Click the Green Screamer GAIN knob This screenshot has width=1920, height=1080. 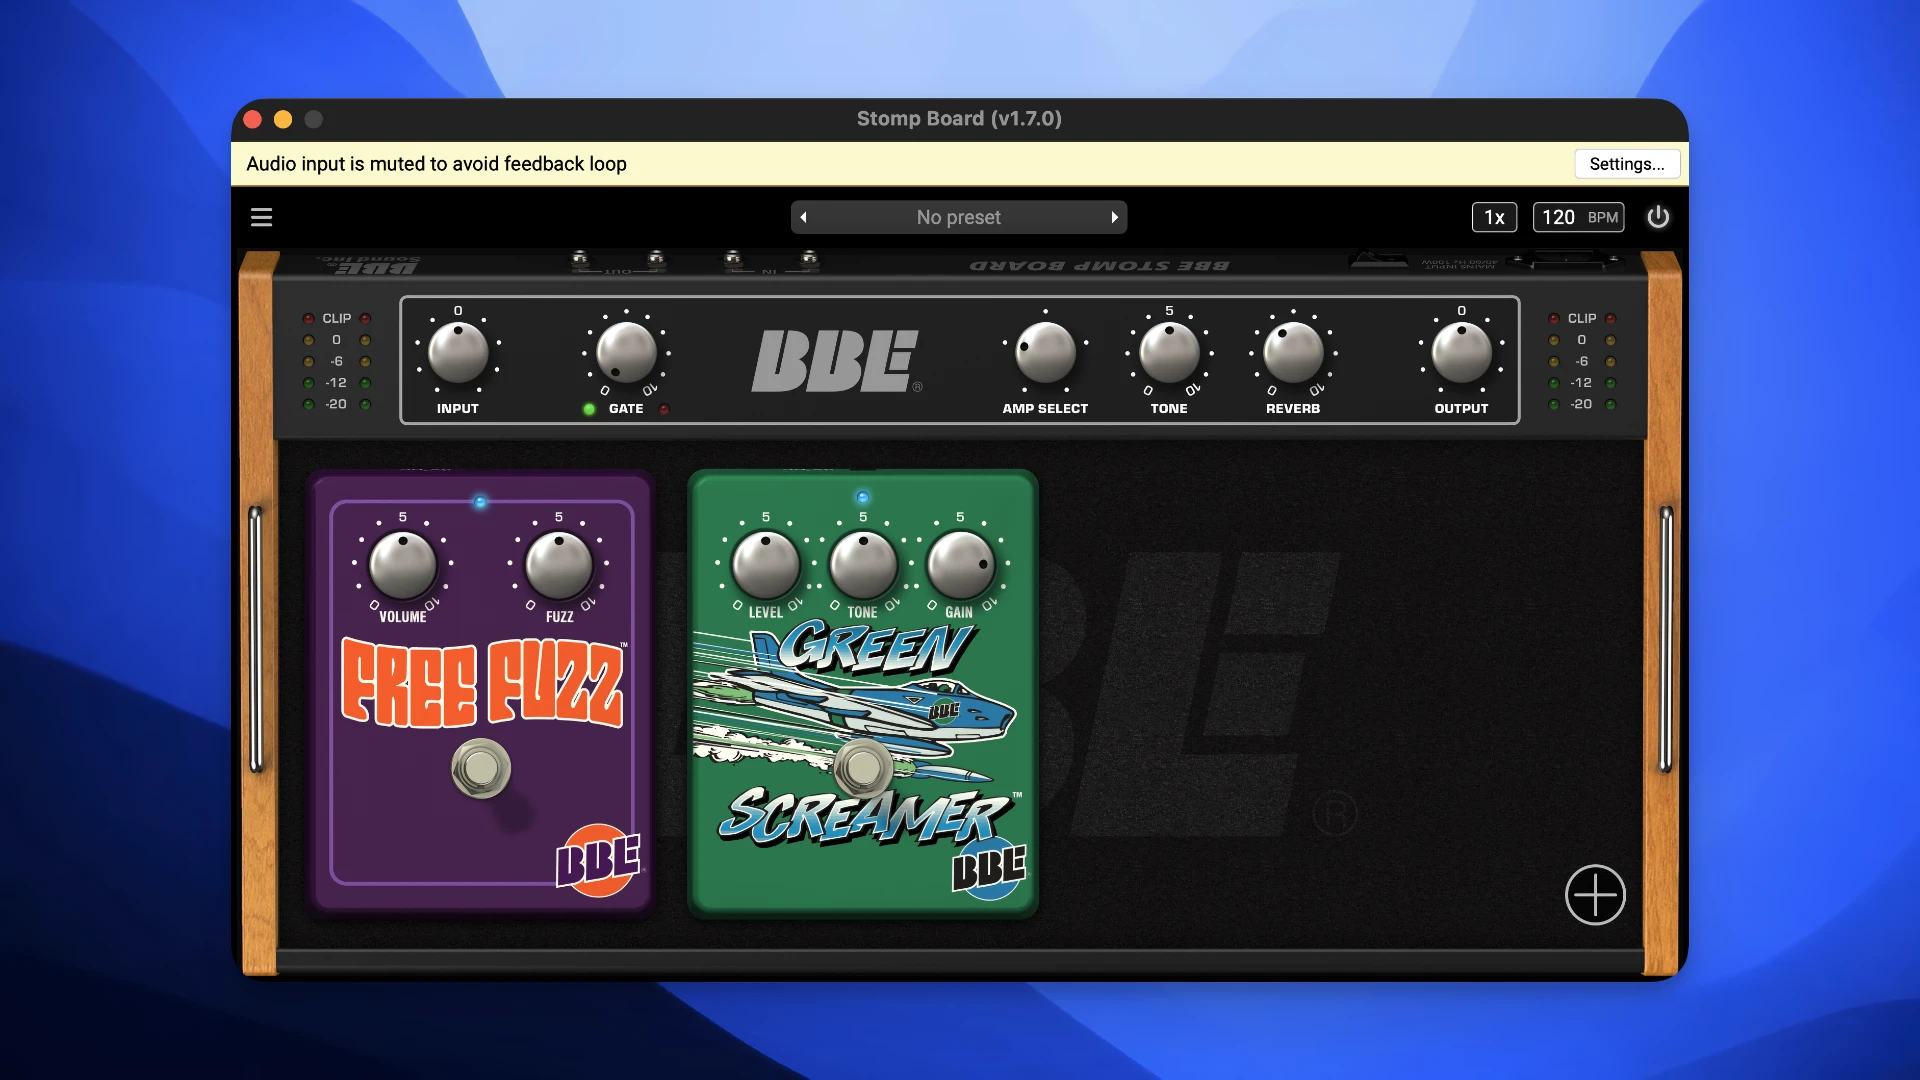(x=960, y=565)
